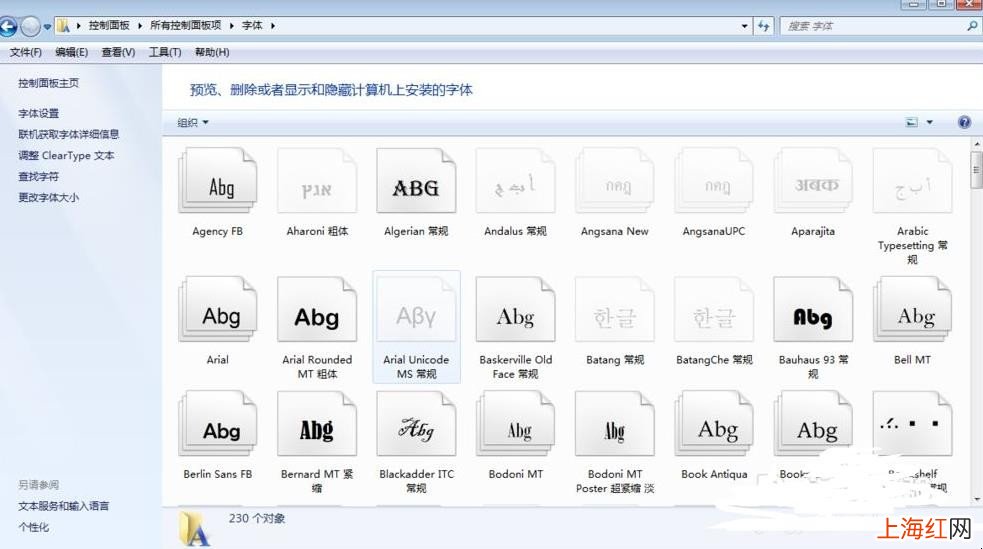Select the BatangChe font icon
This screenshot has height=549, width=983.
point(713,310)
